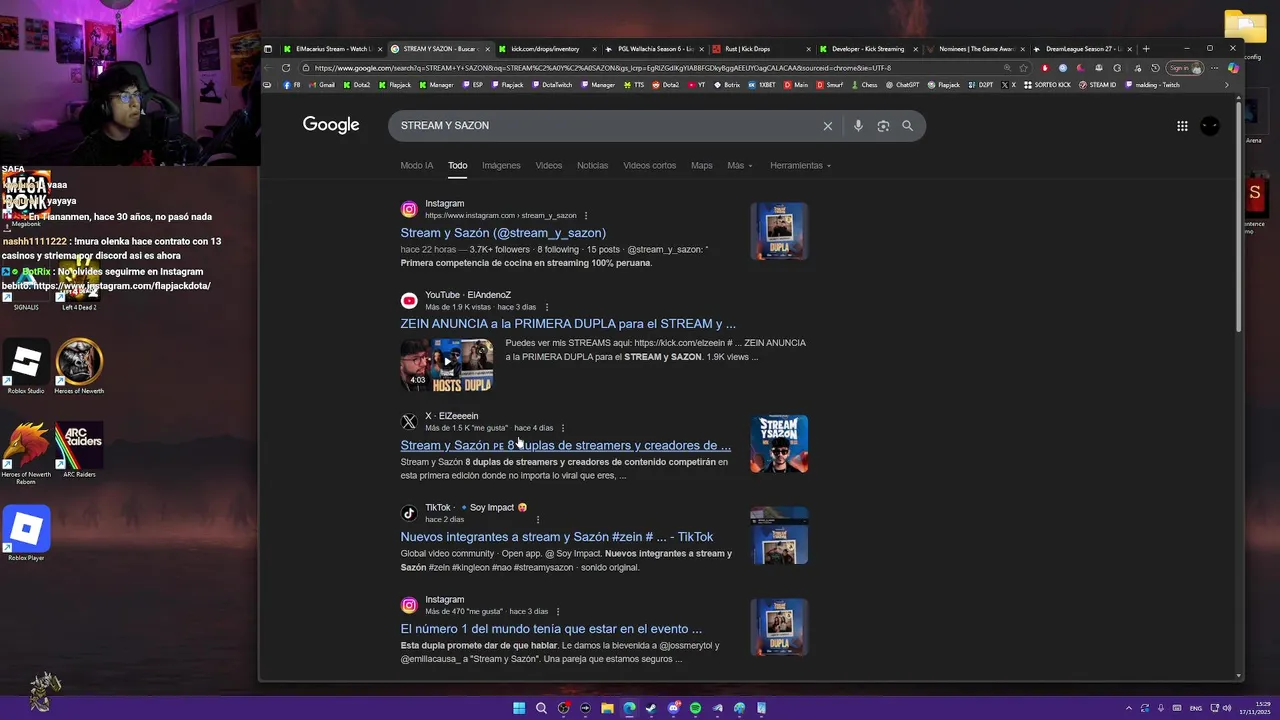Open three-dot menu on X ElZeeeein result
Viewport: 1280px width, 720px height.
coord(563,428)
